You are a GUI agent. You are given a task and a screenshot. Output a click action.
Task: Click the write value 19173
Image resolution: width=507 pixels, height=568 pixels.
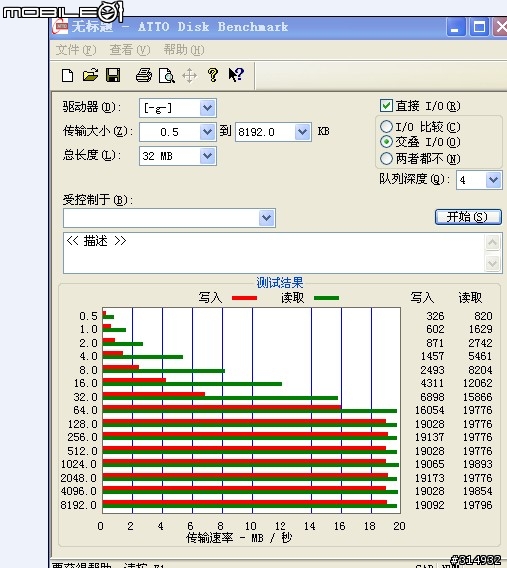(429, 478)
